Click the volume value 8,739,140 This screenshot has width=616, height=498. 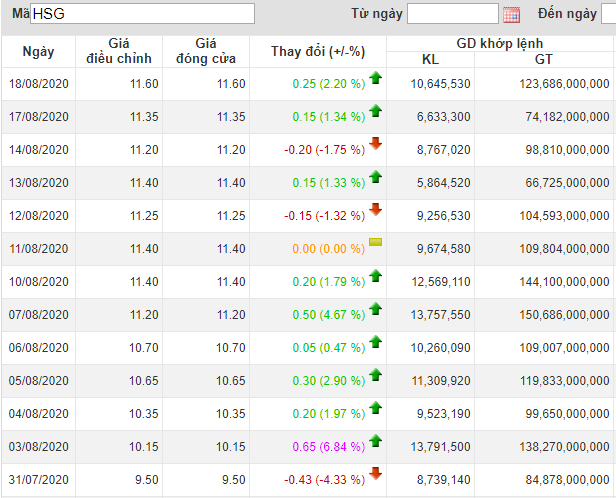tap(444, 480)
